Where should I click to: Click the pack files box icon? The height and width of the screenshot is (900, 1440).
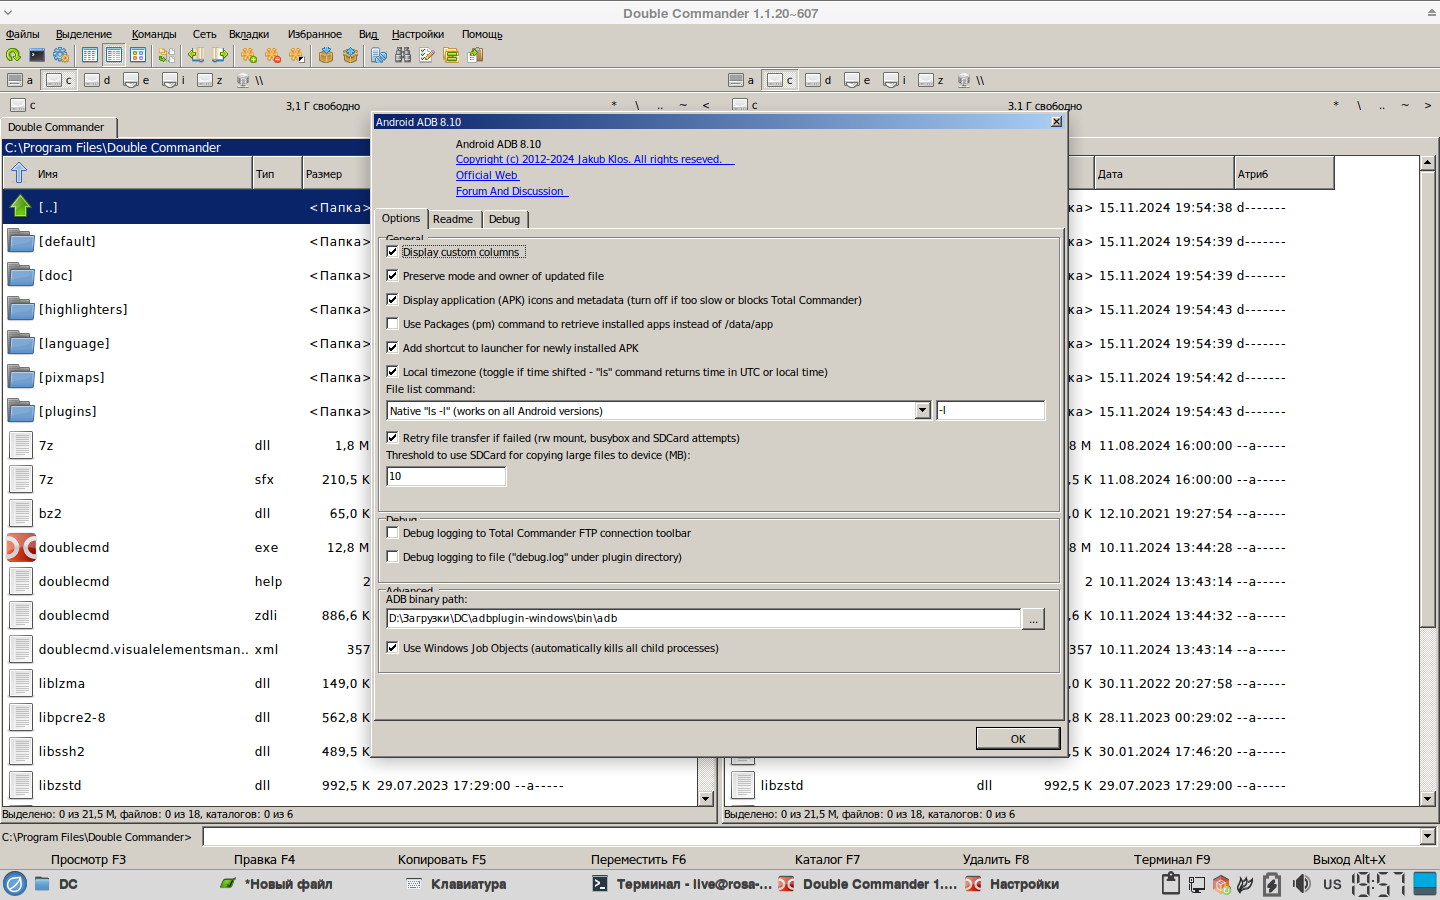click(326, 55)
